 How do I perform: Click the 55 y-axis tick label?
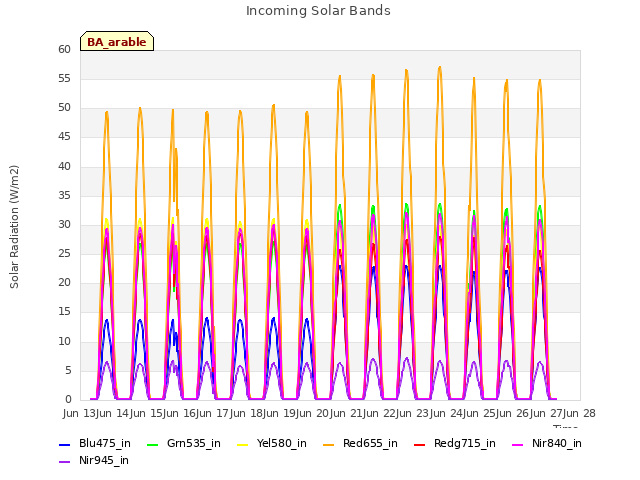click(64, 78)
